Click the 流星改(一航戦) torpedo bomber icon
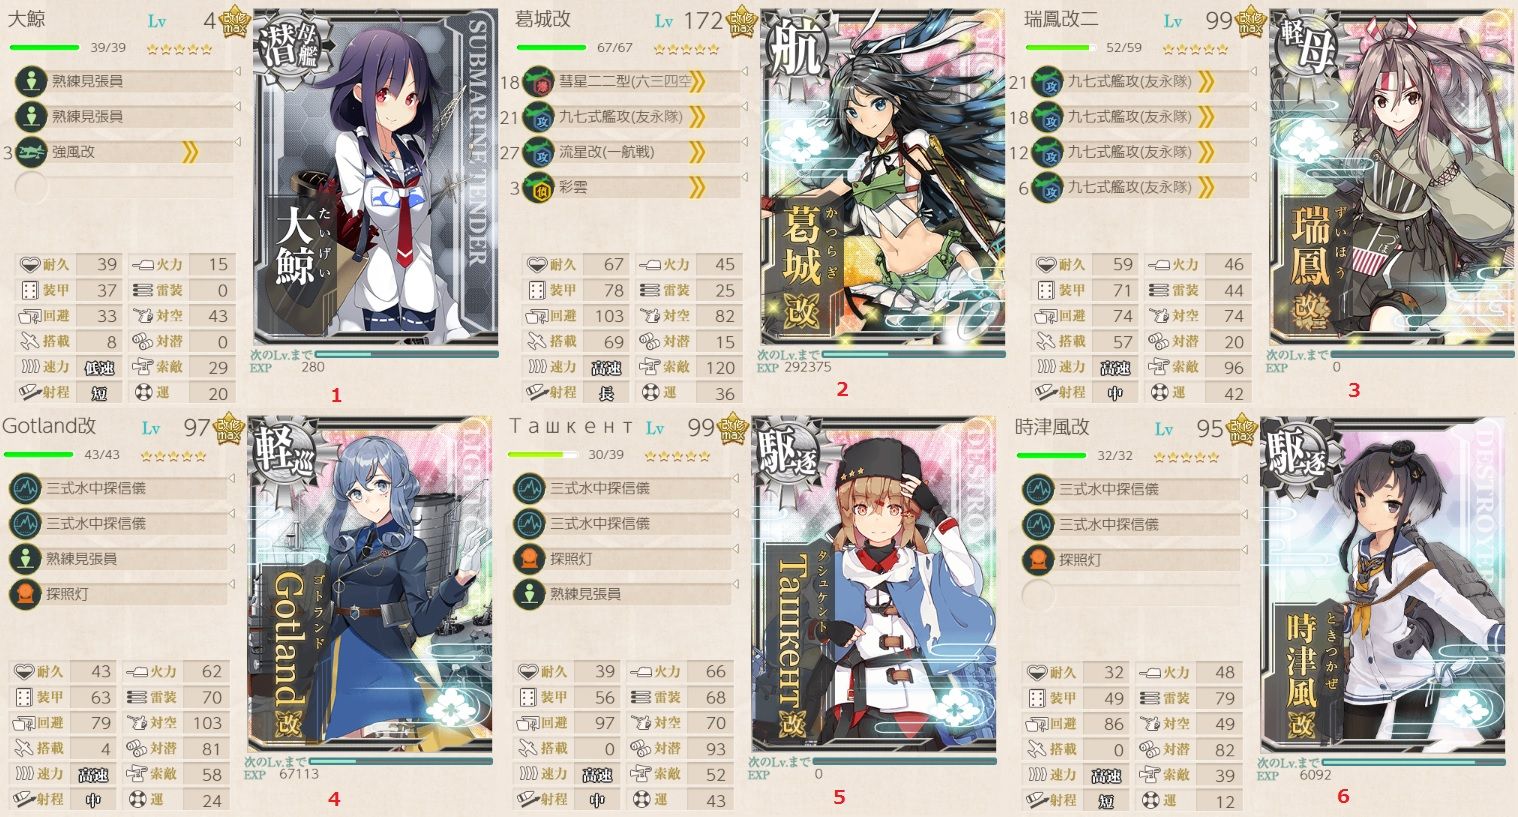 point(539,152)
